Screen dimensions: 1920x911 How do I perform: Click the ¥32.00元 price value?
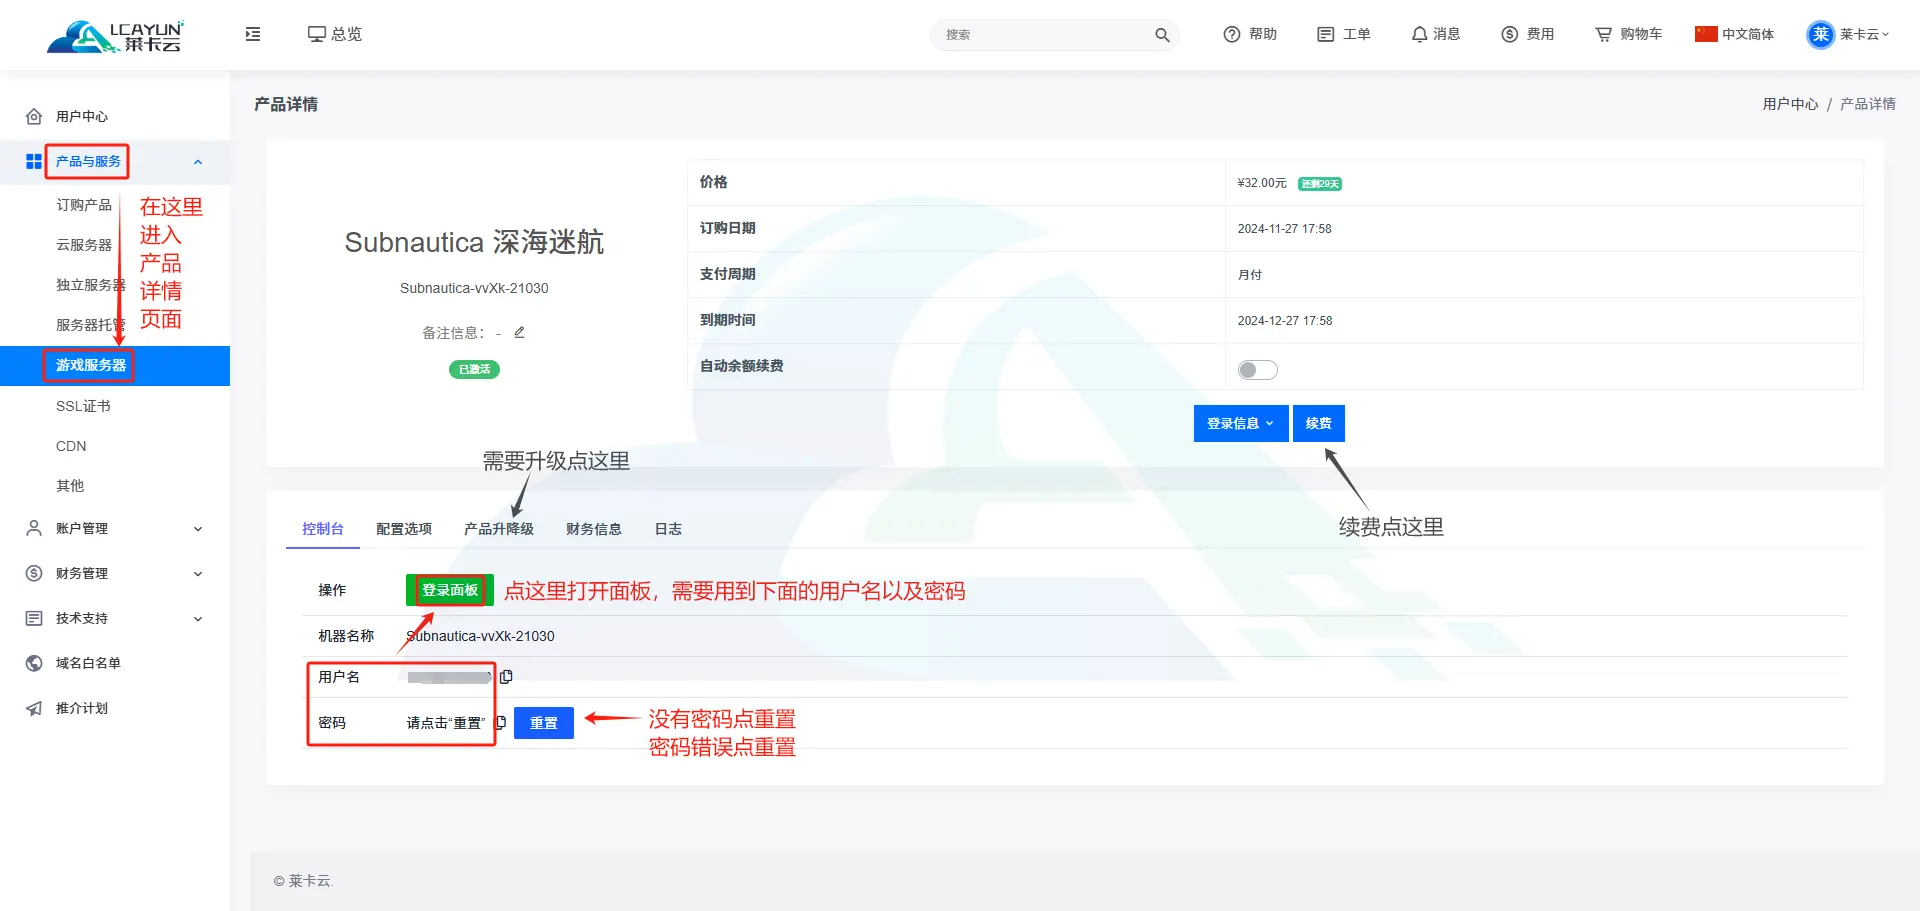pyautogui.click(x=1262, y=183)
